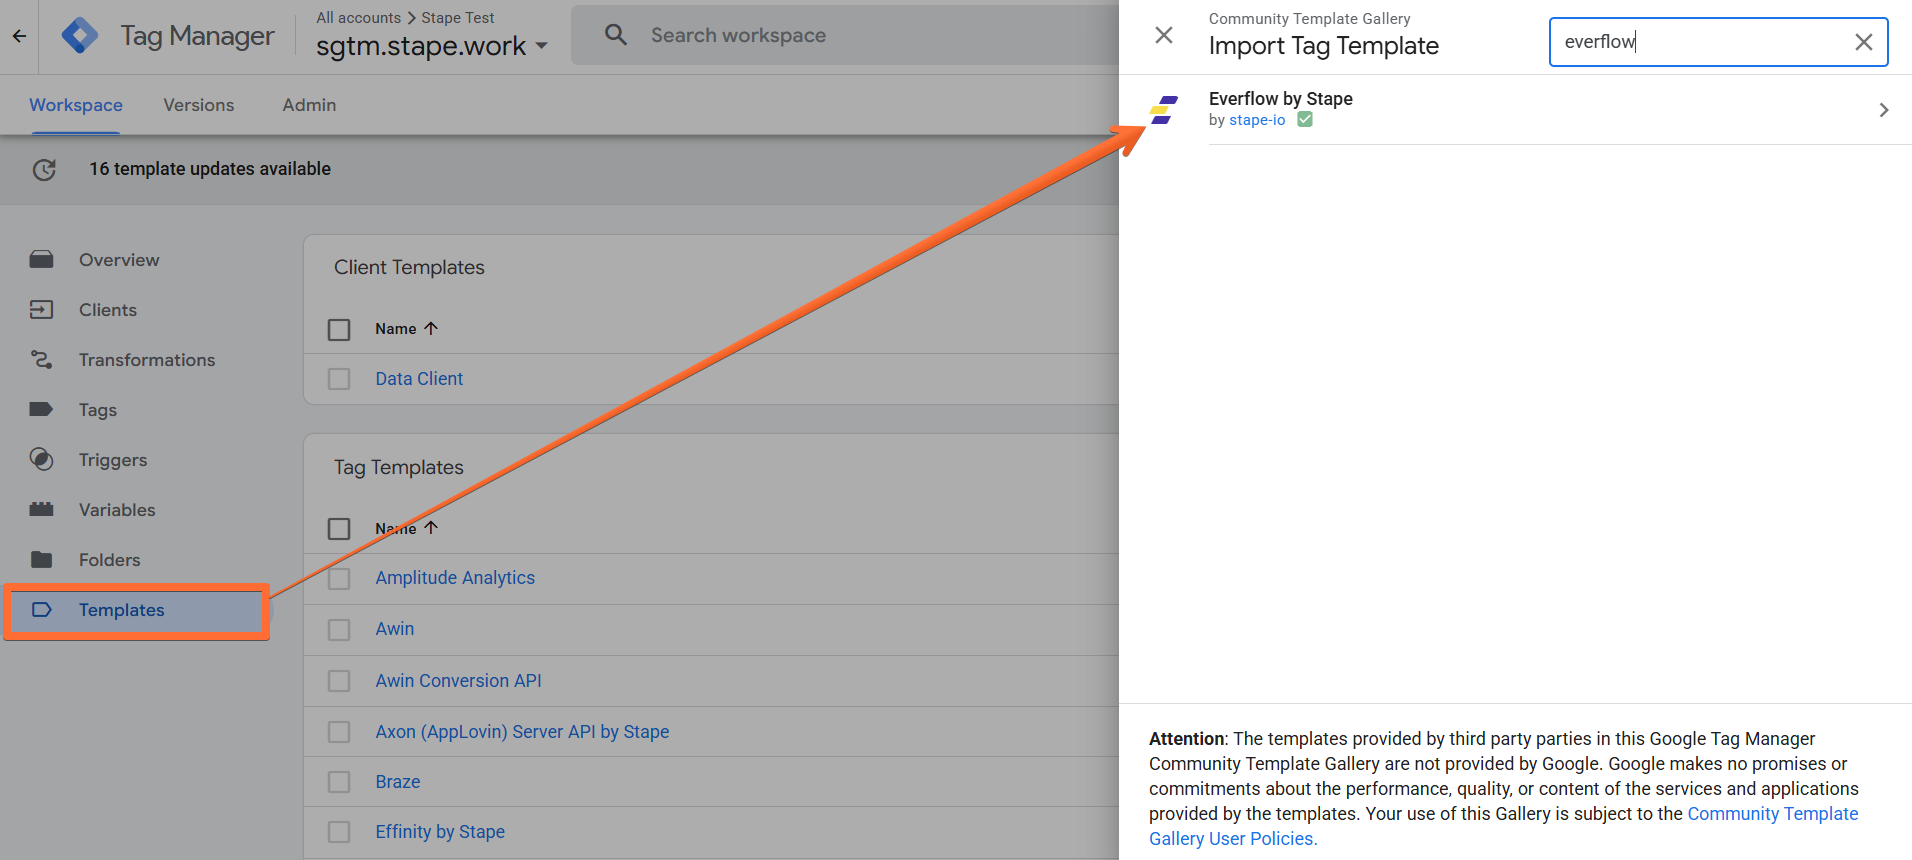Image resolution: width=1912 pixels, height=860 pixels.
Task: Open Axon (AppLovin) Server API by Stape
Action: tap(522, 732)
